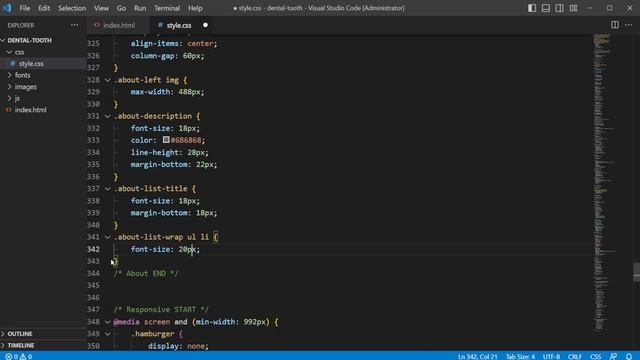Open the Terminal menu

[167, 8]
